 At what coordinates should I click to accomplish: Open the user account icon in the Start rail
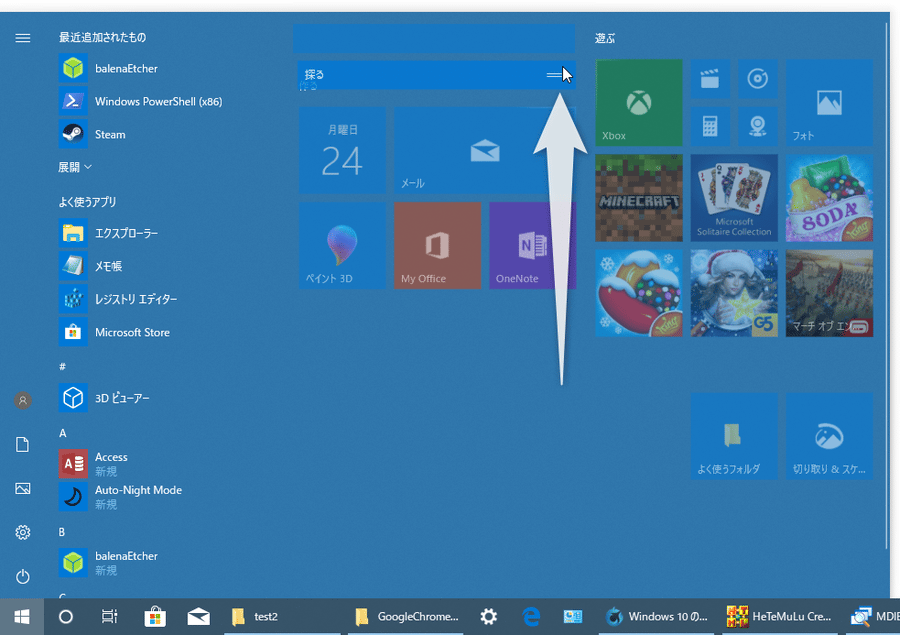click(x=23, y=400)
